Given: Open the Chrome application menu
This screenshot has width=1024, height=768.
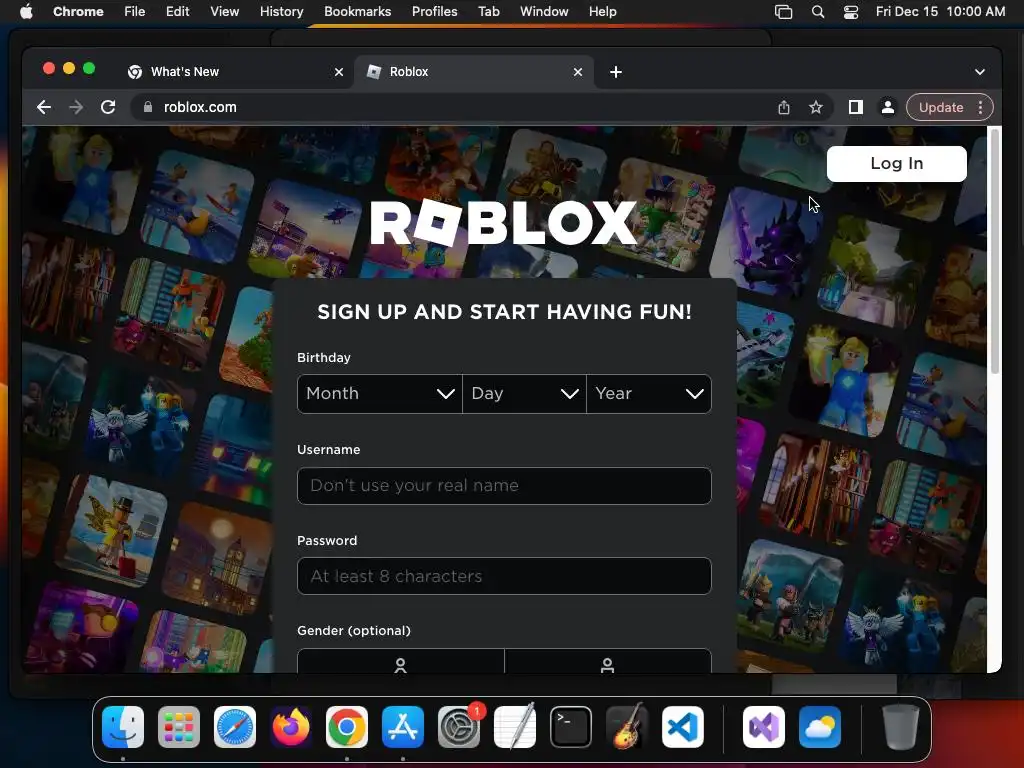Looking at the screenshot, I should point(78,12).
